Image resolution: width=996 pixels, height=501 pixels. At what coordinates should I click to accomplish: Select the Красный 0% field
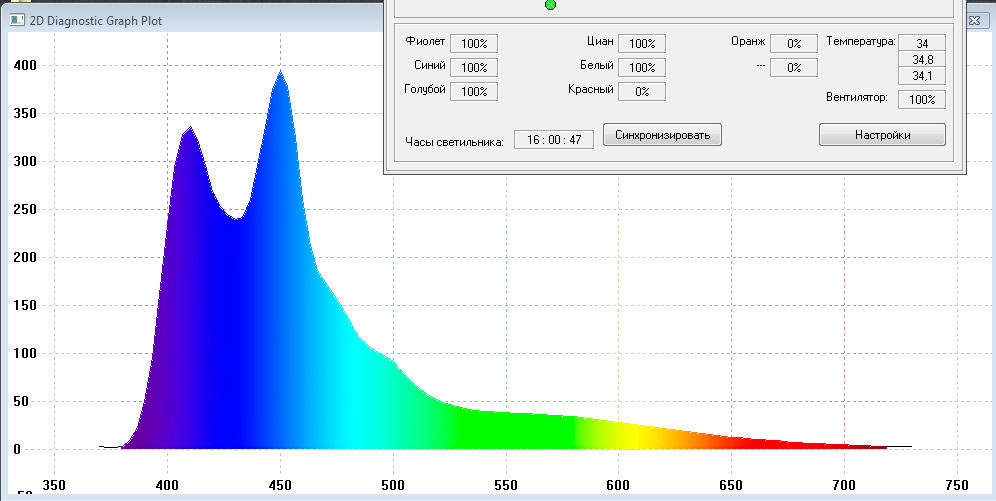(x=642, y=91)
